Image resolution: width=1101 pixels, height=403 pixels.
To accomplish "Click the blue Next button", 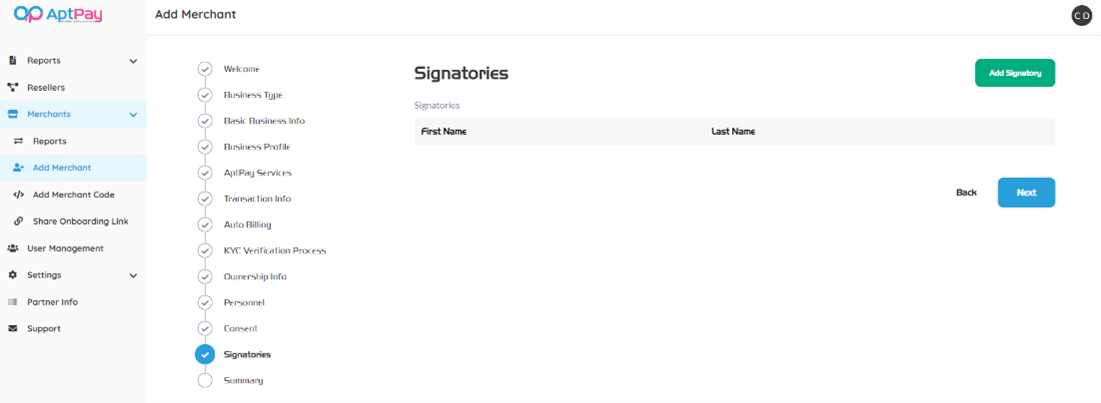I will [x=1026, y=192].
